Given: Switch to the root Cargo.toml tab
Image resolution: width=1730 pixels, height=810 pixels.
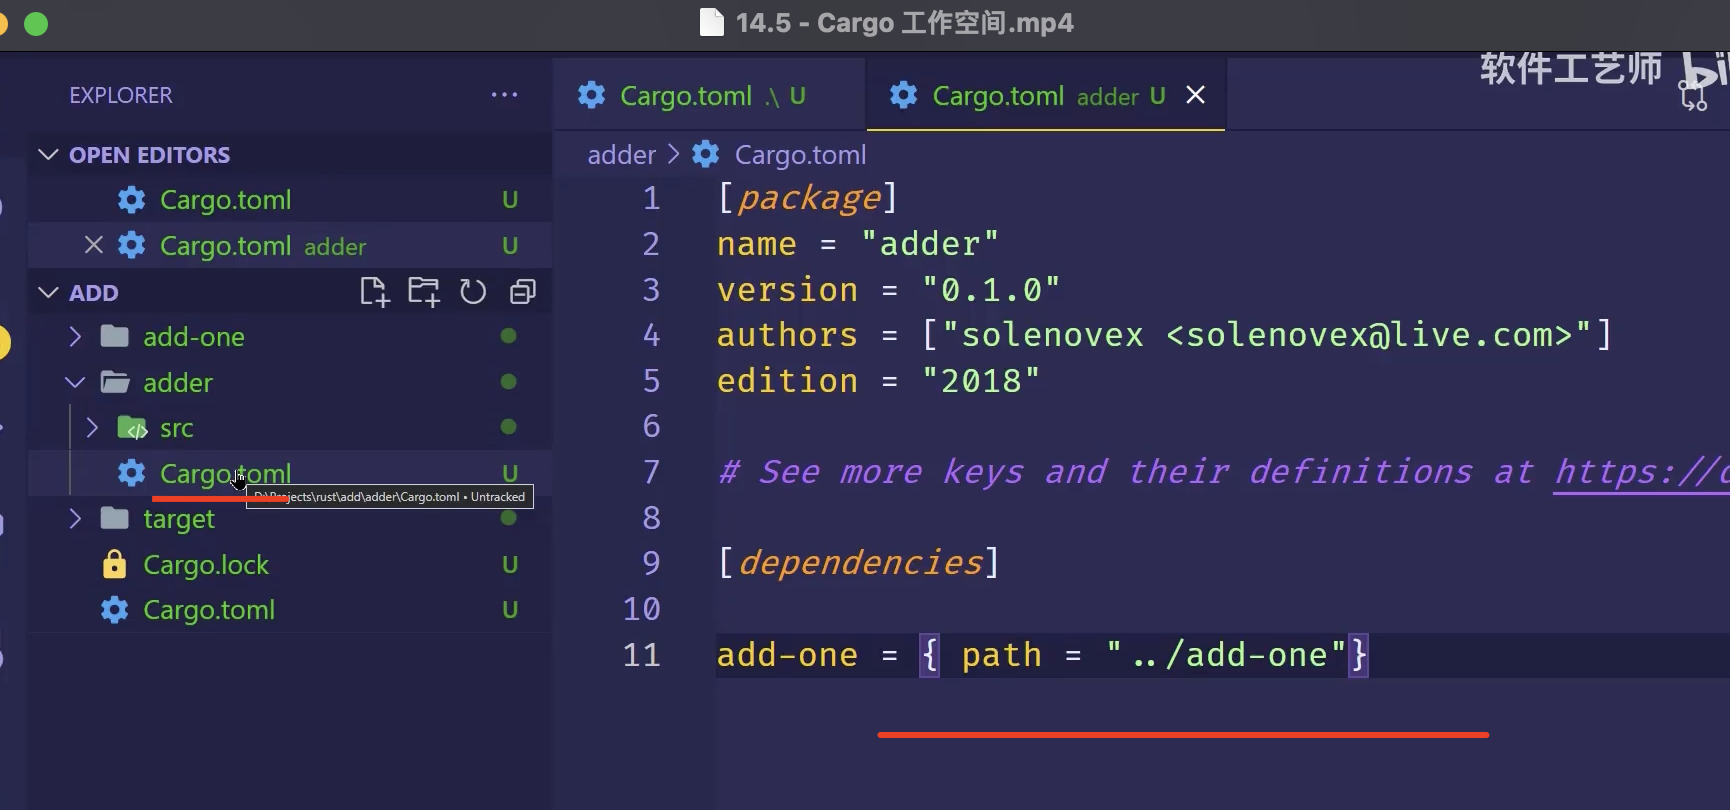Looking at the screenshot, I should point(686,96).
